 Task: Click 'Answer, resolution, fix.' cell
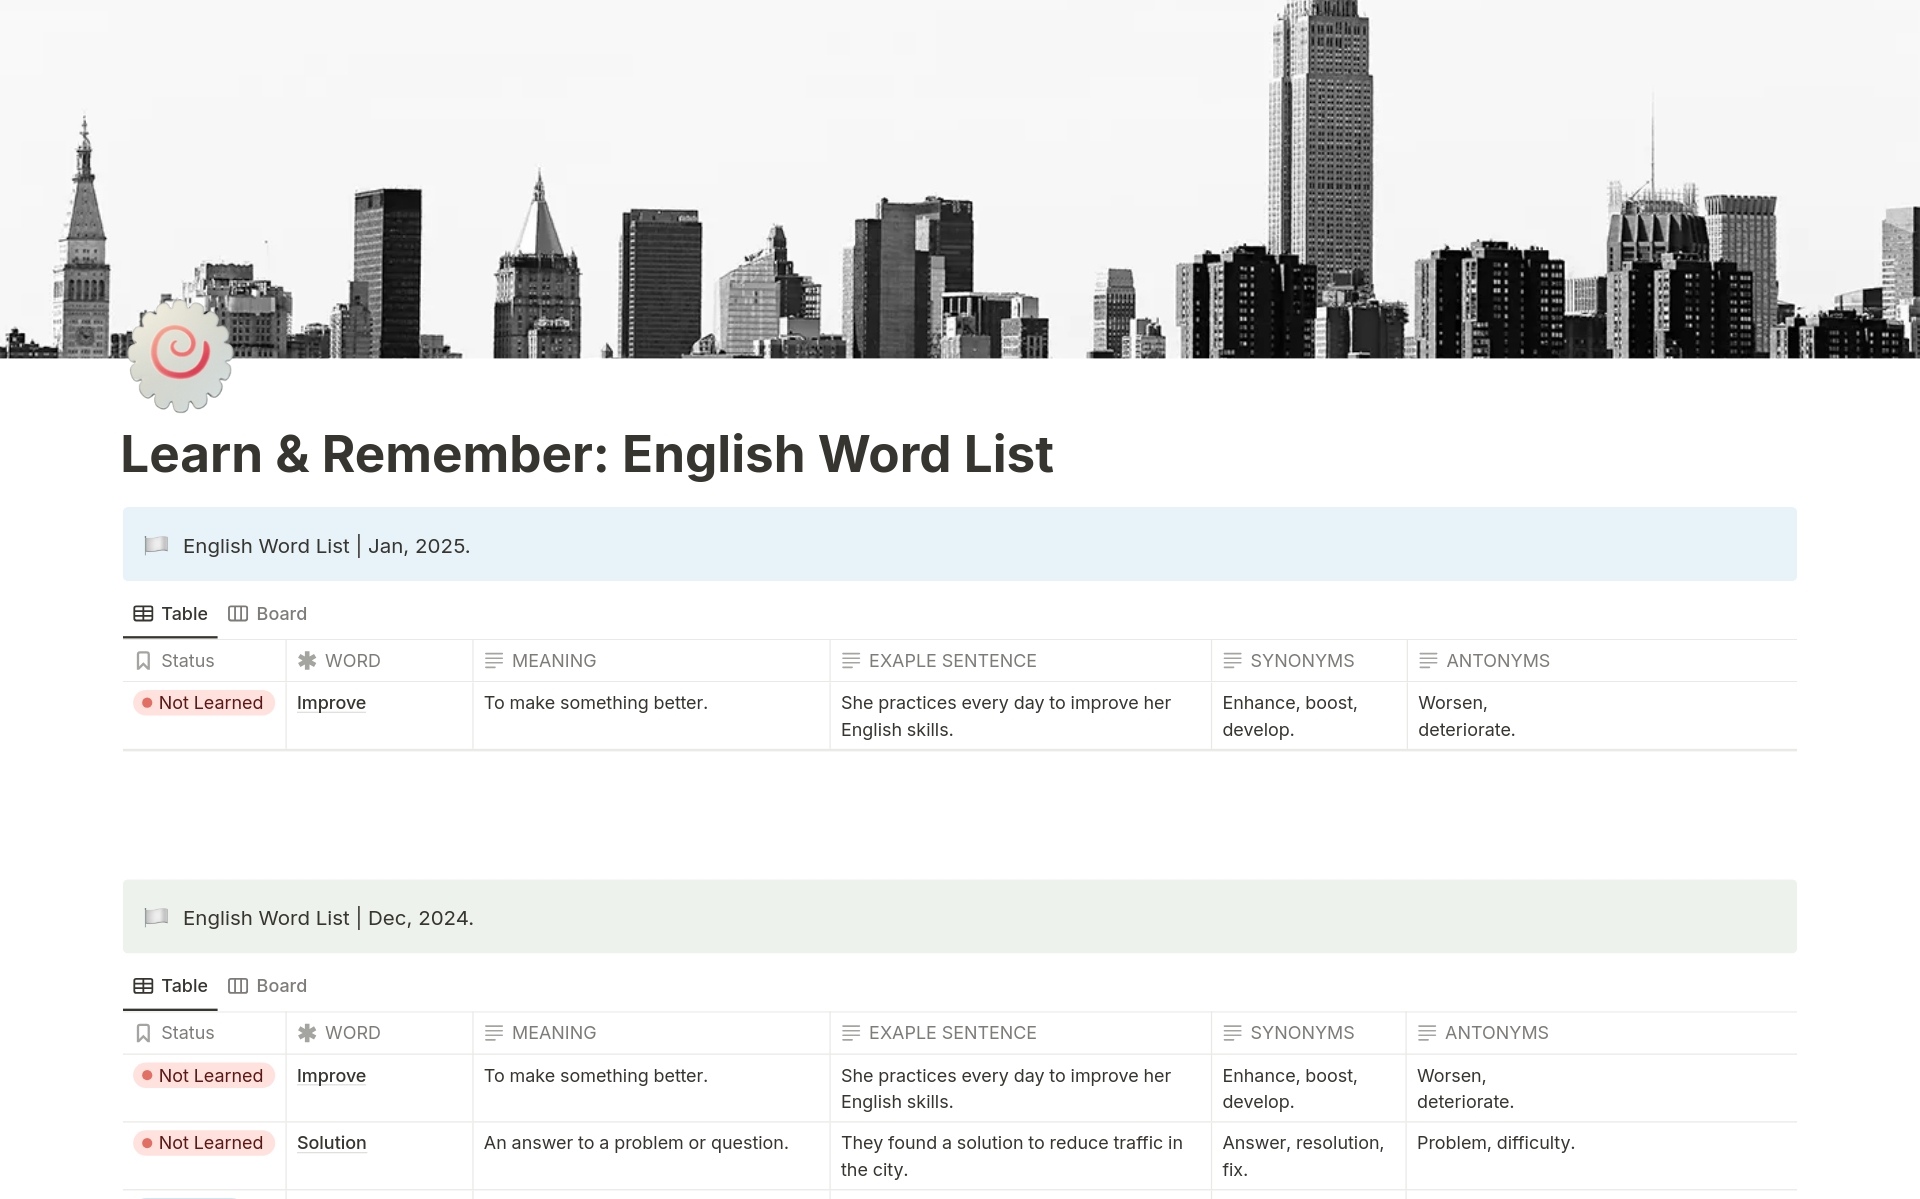tap(1308, 1156)
